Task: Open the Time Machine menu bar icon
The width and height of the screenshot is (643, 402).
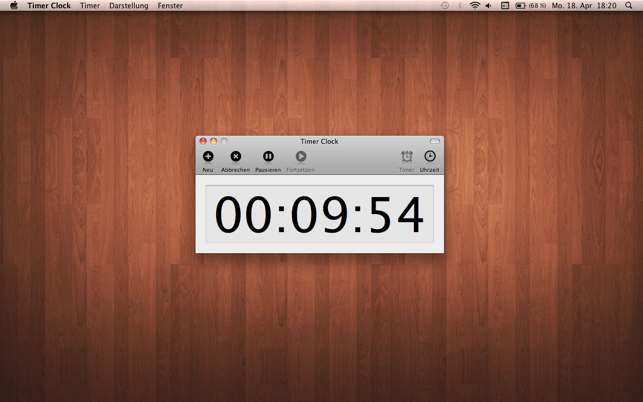Action: (445, 5)
